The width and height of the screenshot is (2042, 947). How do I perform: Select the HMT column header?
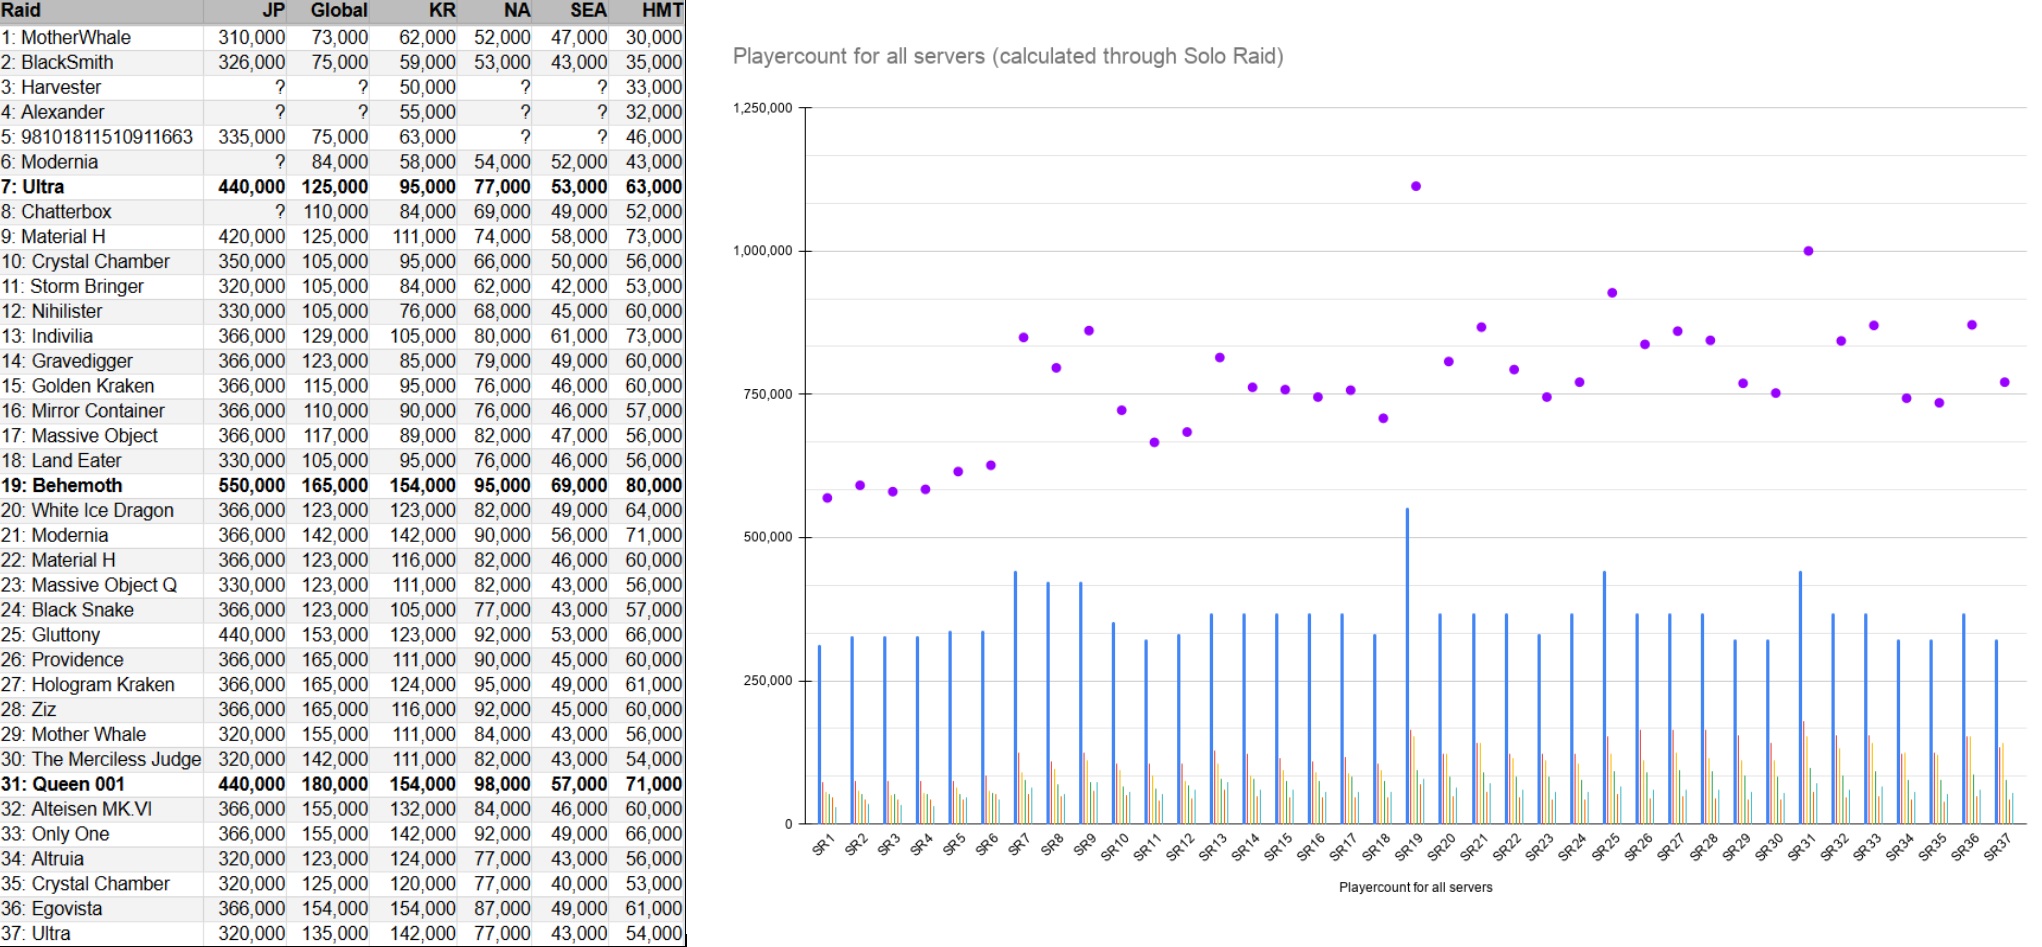[662, 11]
